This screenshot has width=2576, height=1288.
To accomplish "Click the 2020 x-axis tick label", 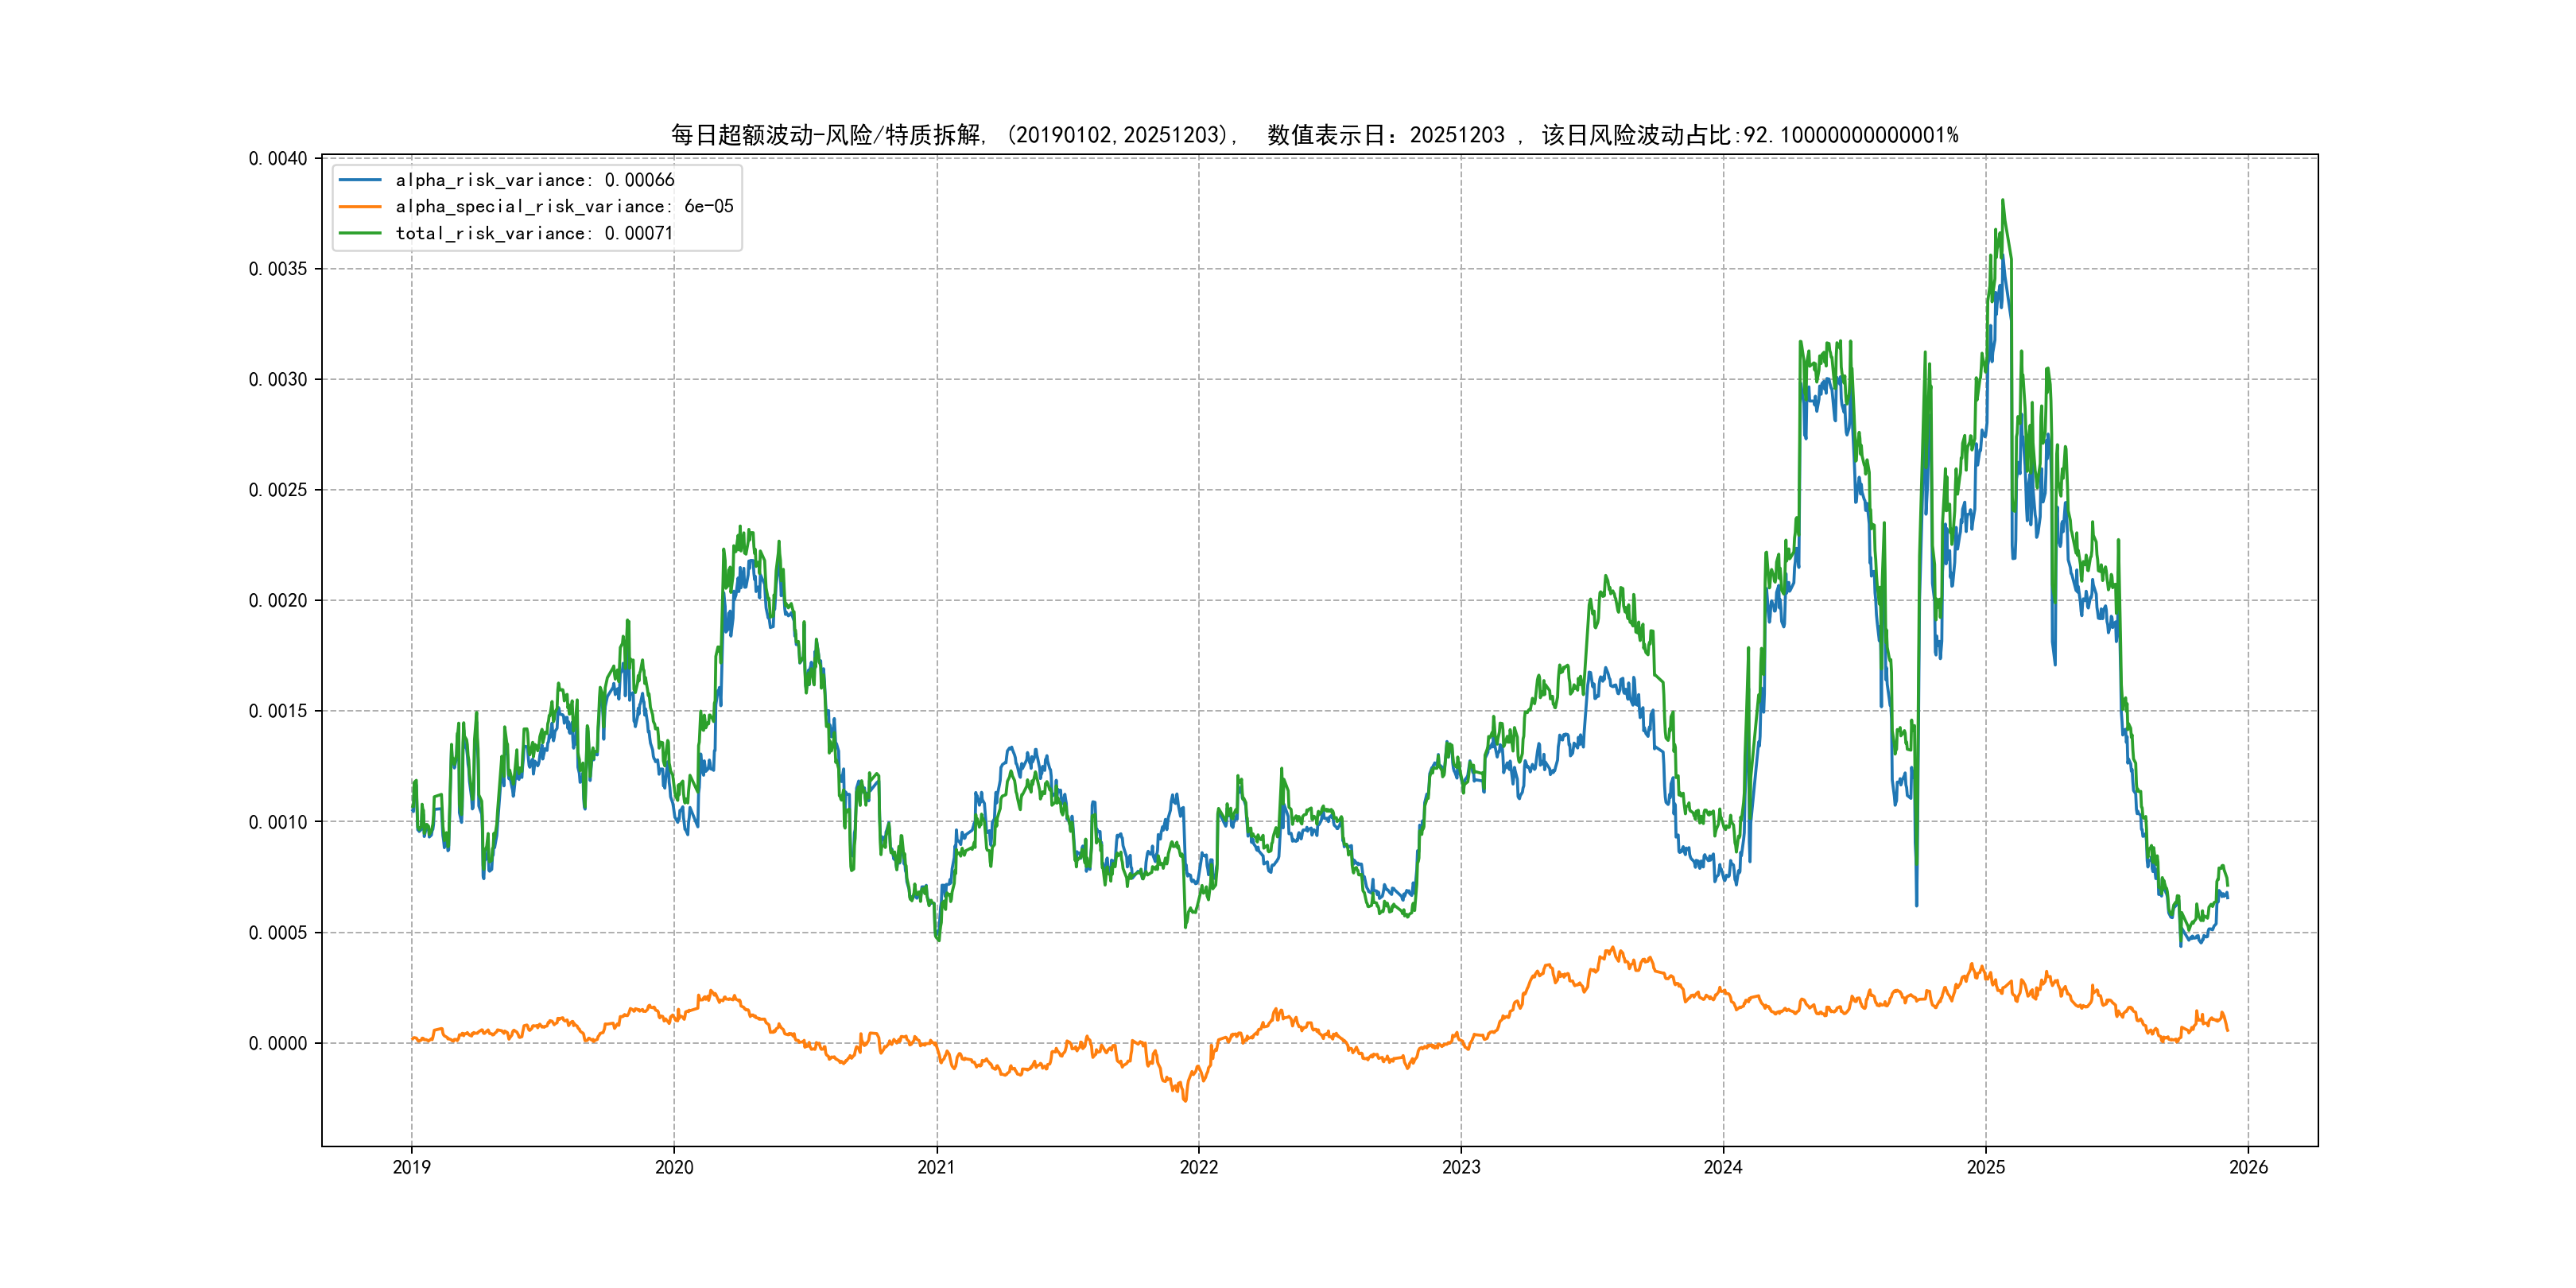I will [x=674, y=1167].
